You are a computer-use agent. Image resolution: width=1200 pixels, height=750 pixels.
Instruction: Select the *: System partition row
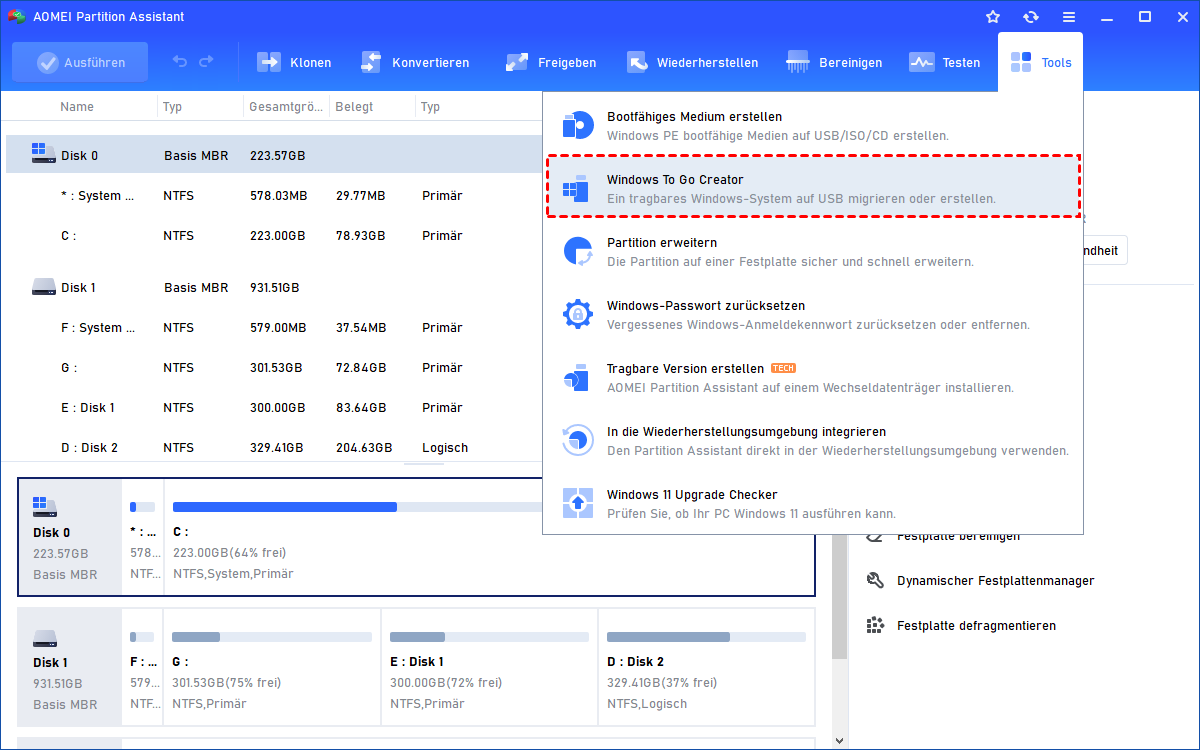(275, 195)
